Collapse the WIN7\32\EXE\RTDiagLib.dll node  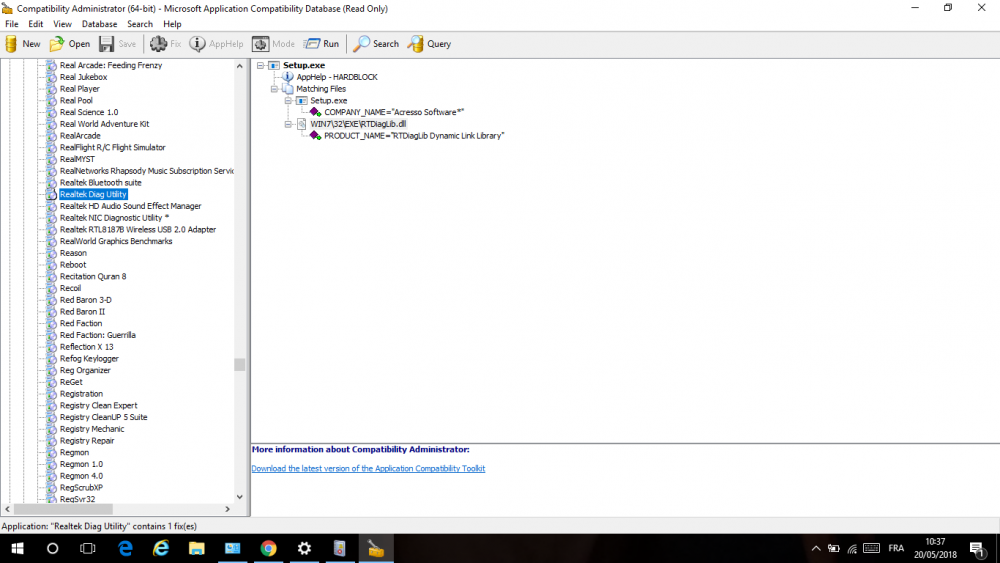(288, 124)
